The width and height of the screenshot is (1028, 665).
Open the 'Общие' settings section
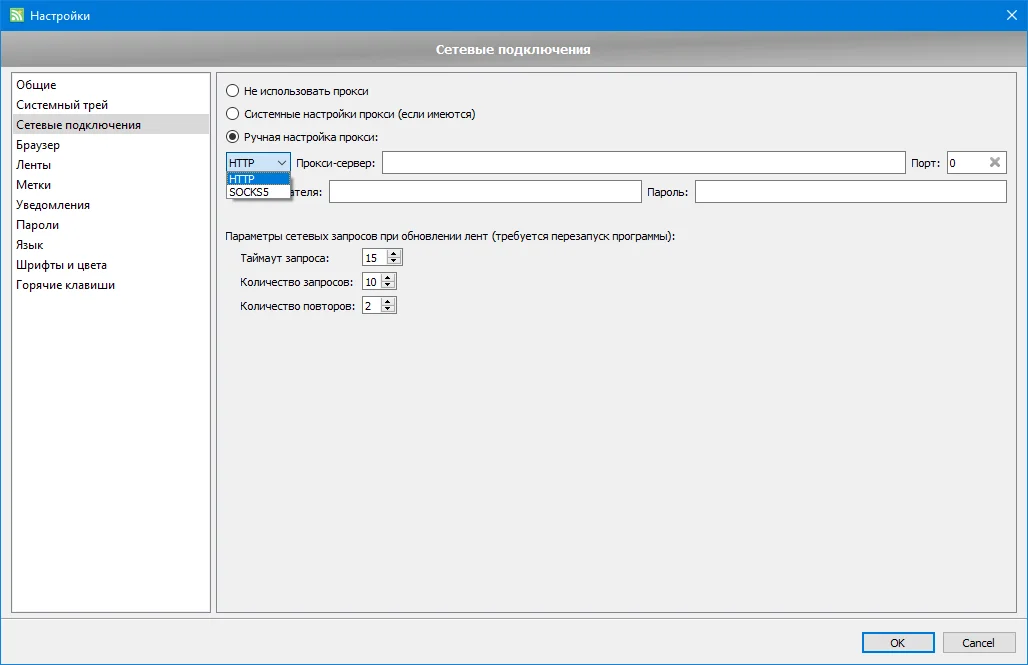[37, 85]
